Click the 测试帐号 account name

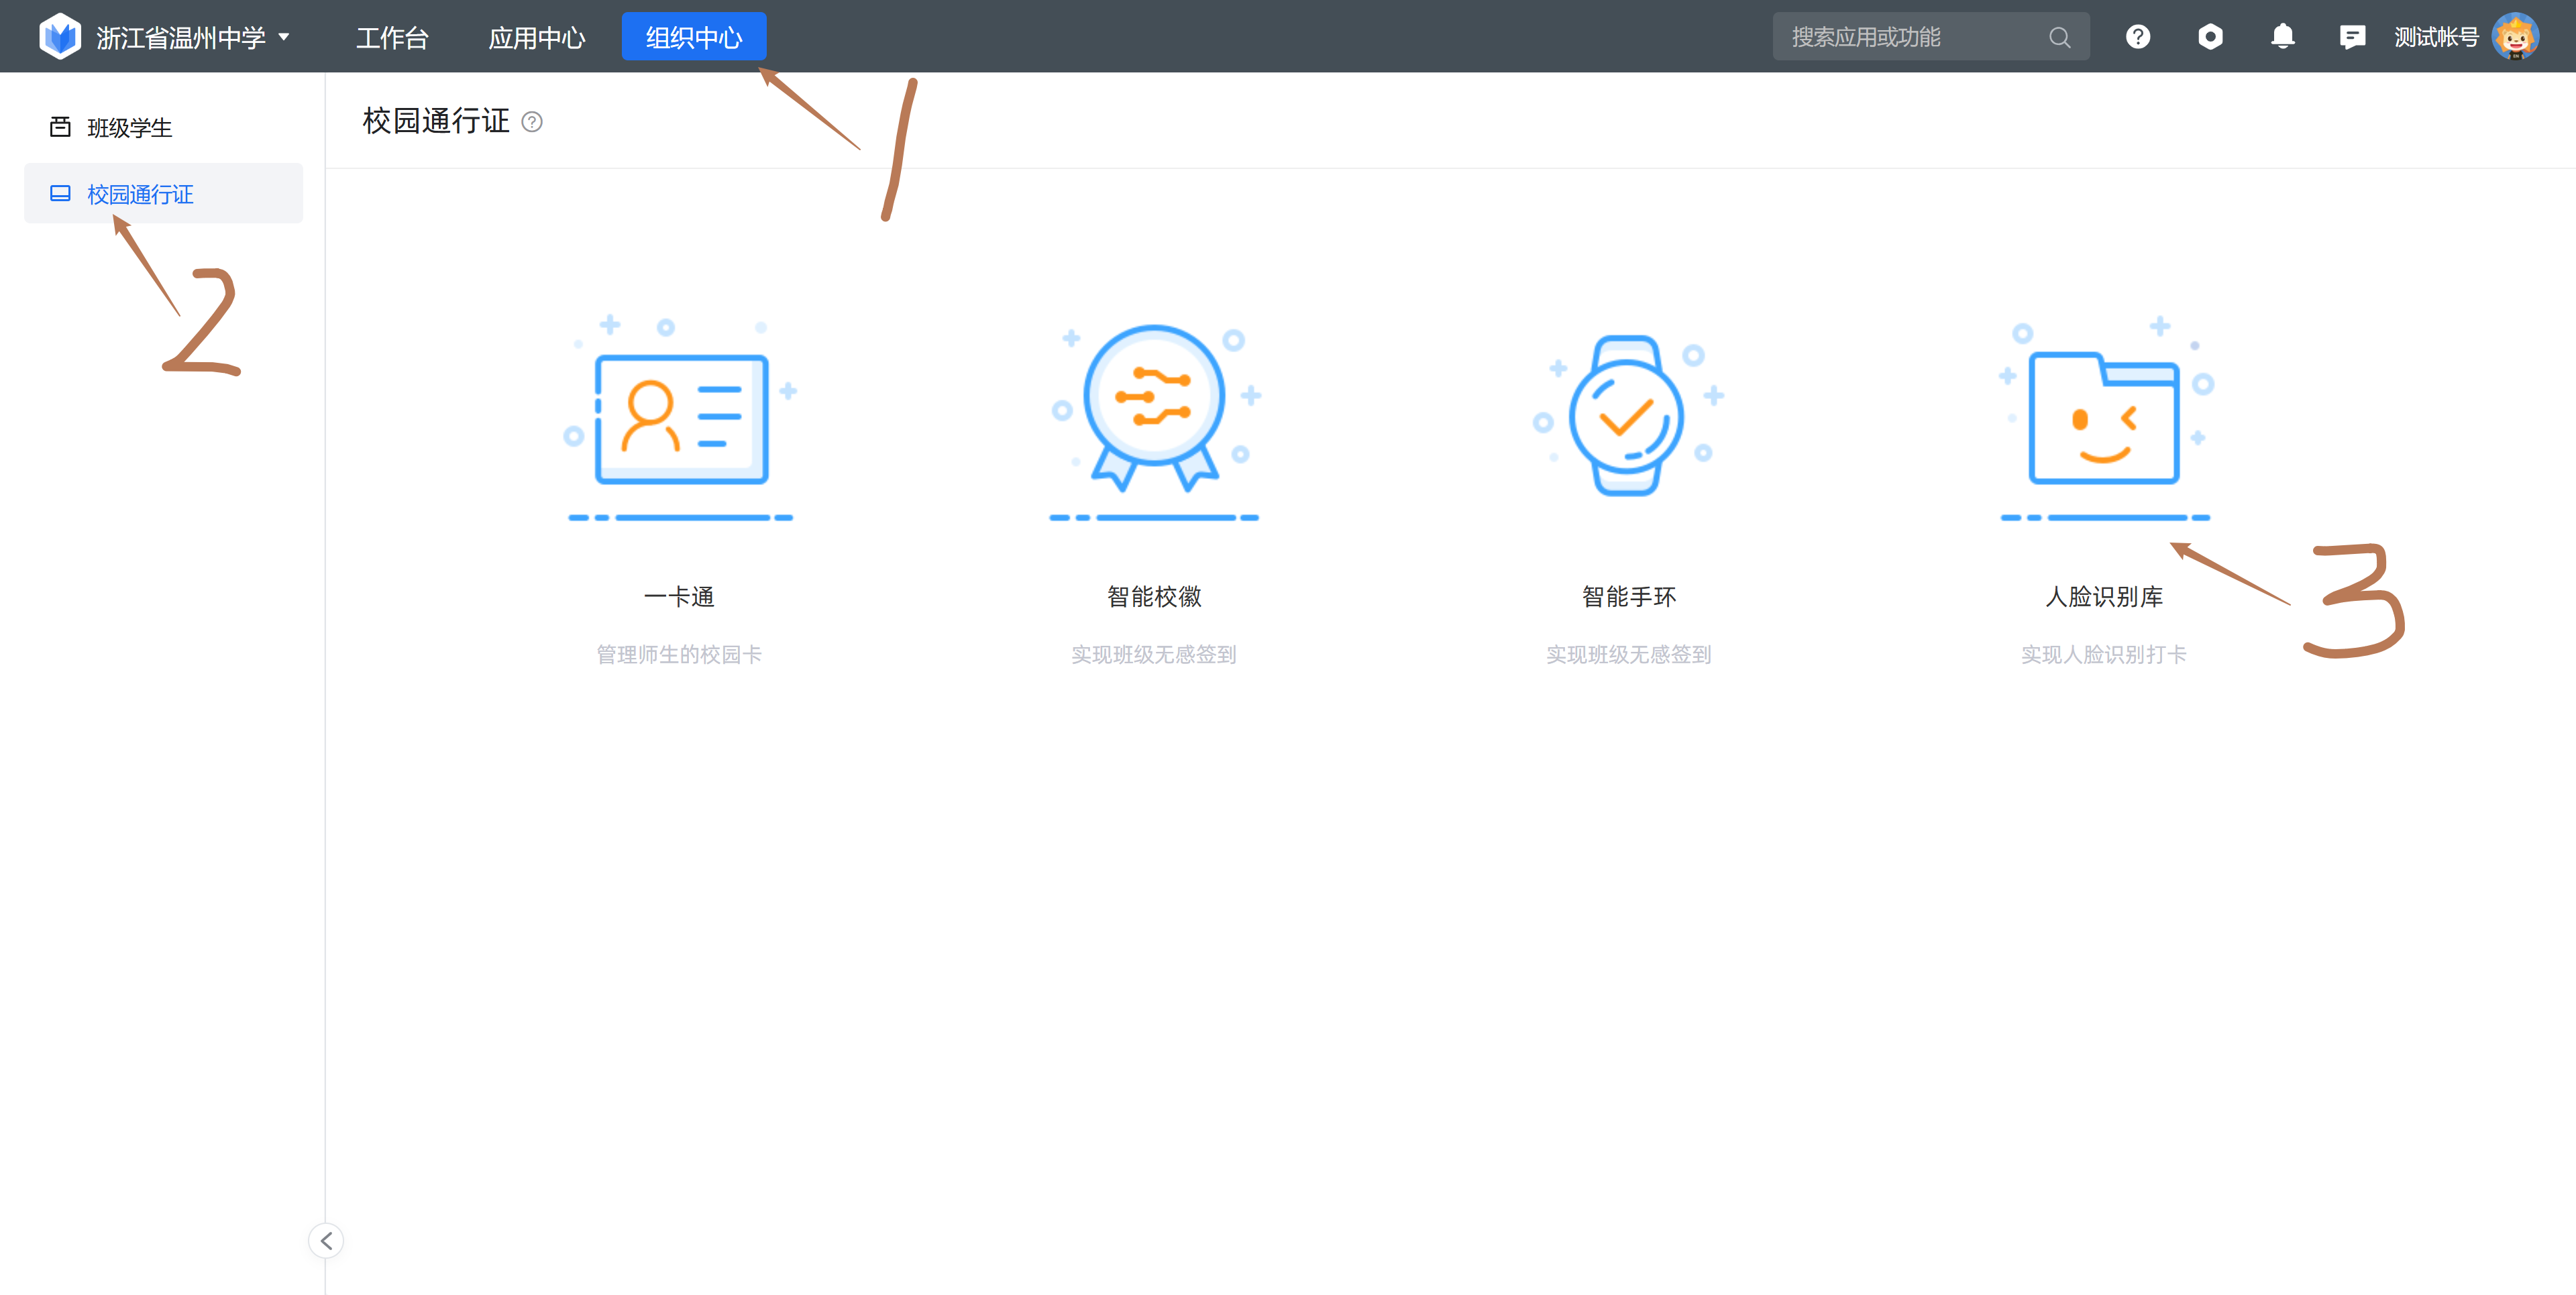click(x=2435, y=37)
